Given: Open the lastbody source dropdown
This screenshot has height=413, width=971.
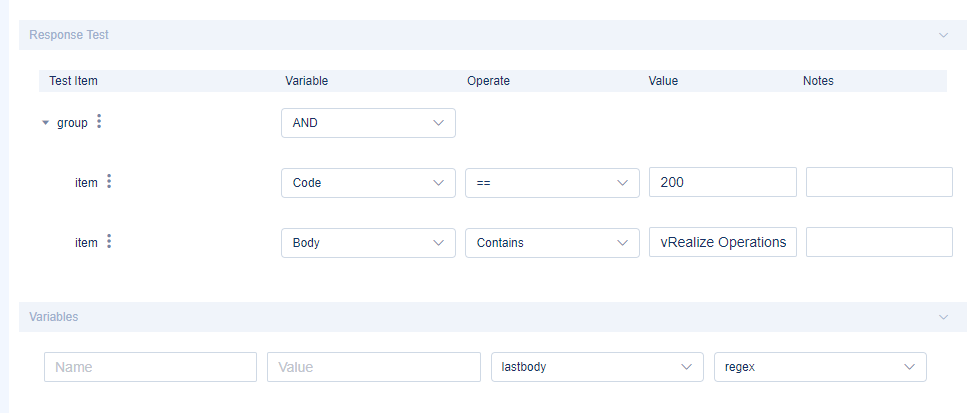Looking at the screenshot, I should [x=596, y=367].
